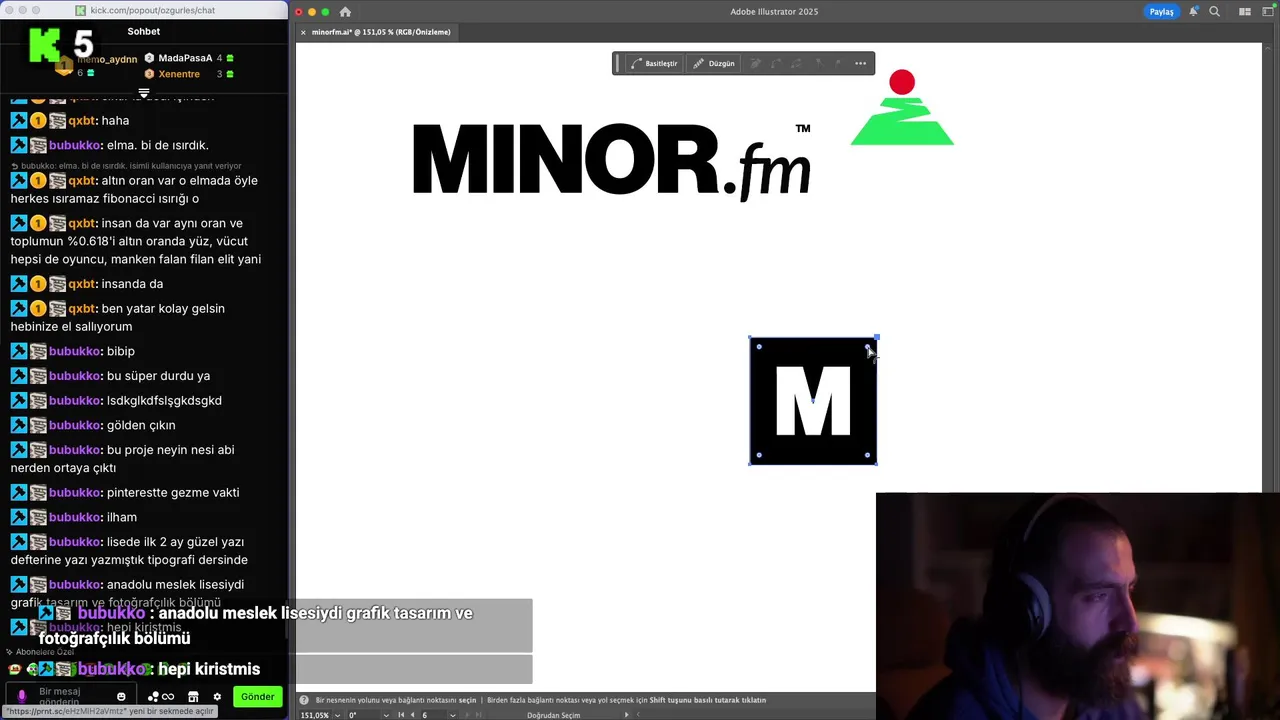Click the streamer webcam overlay
This screenshot has height=720, width=1280.
(1078, 606)
